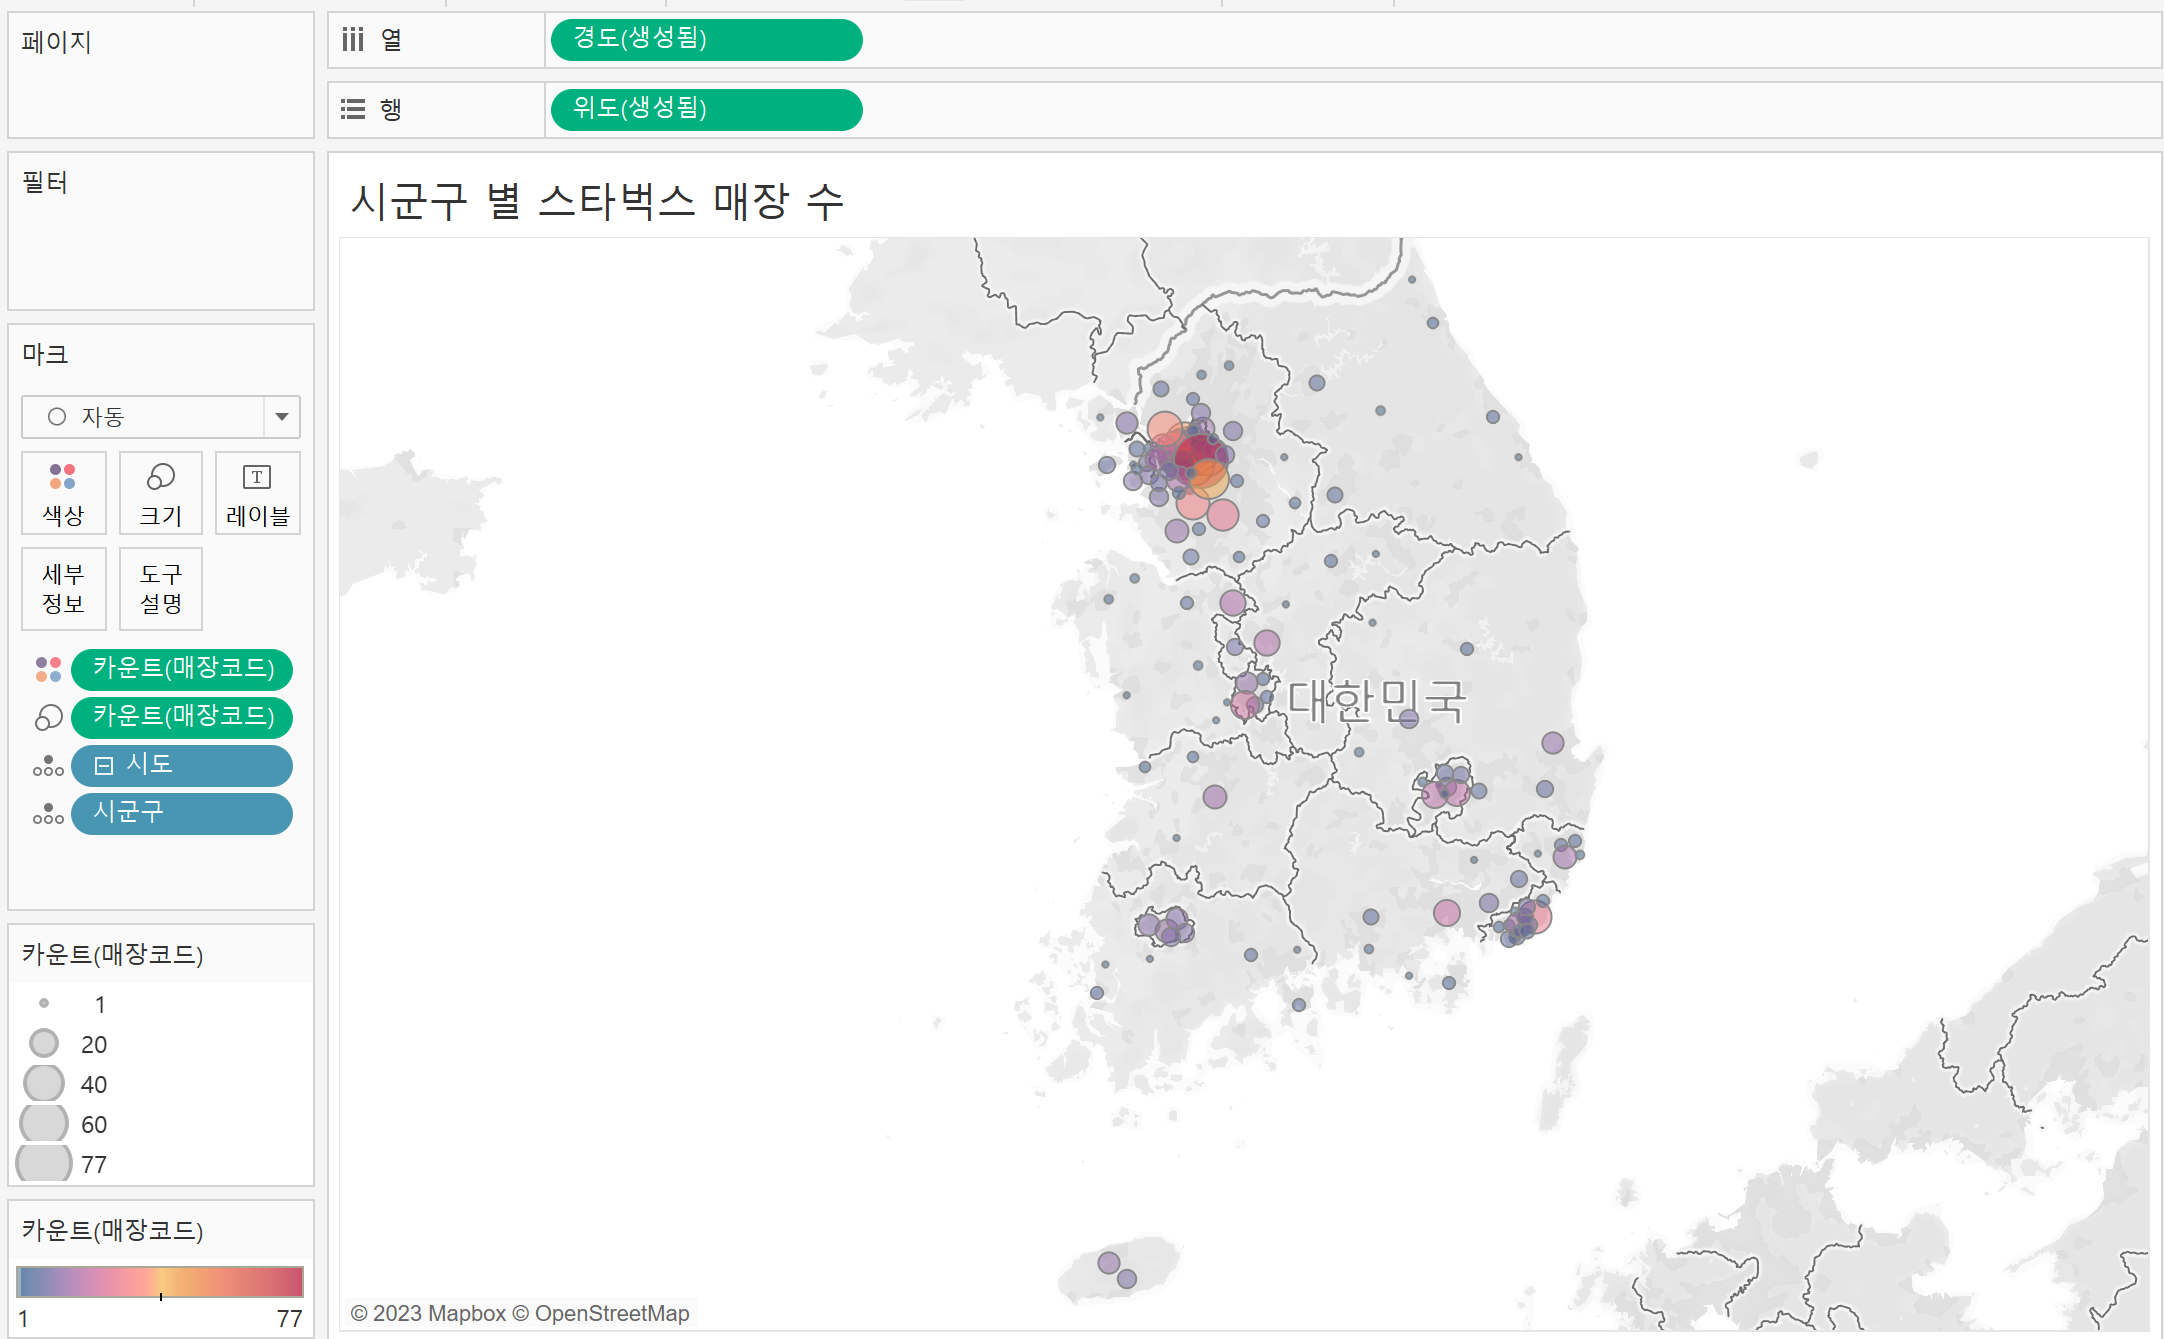Click the chart title 시군구 별 스타벅스 매장 수

597,201
